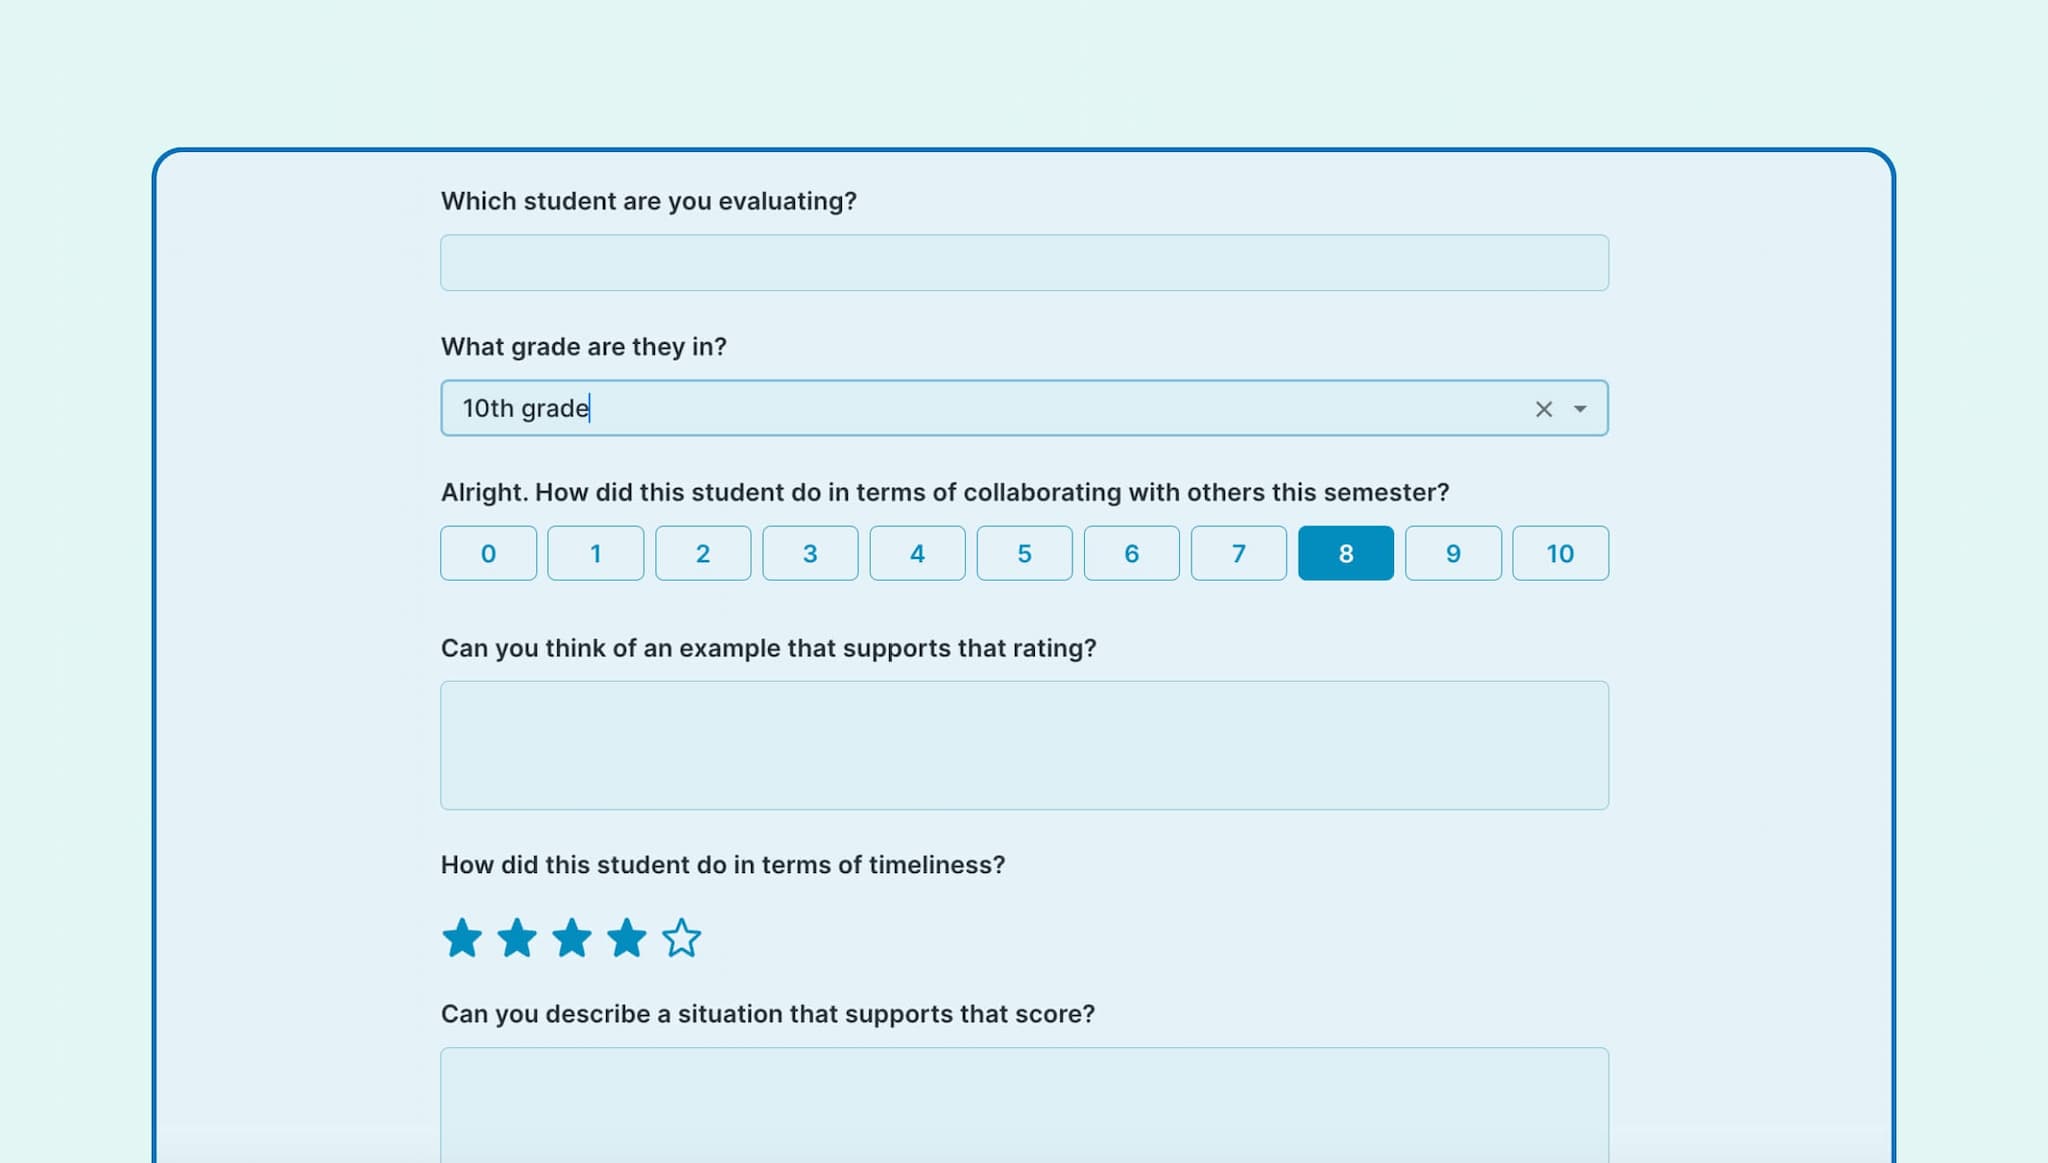Click the fourth filled star
2048x1163 pixels.
click(627, 938)
